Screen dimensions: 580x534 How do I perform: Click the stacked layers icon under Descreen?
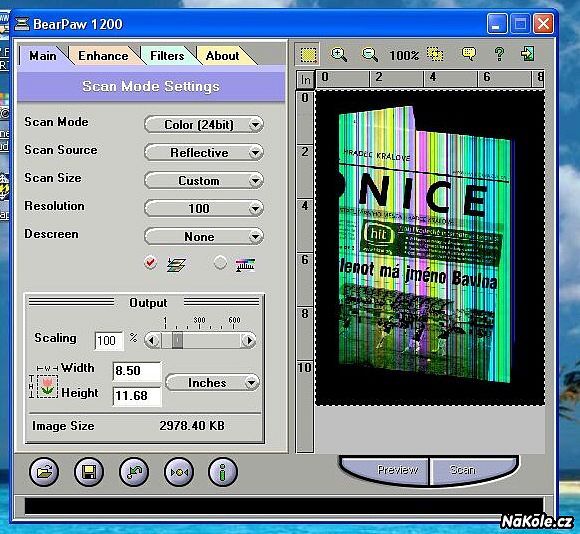pyautogui.click(x=176, y=264)
